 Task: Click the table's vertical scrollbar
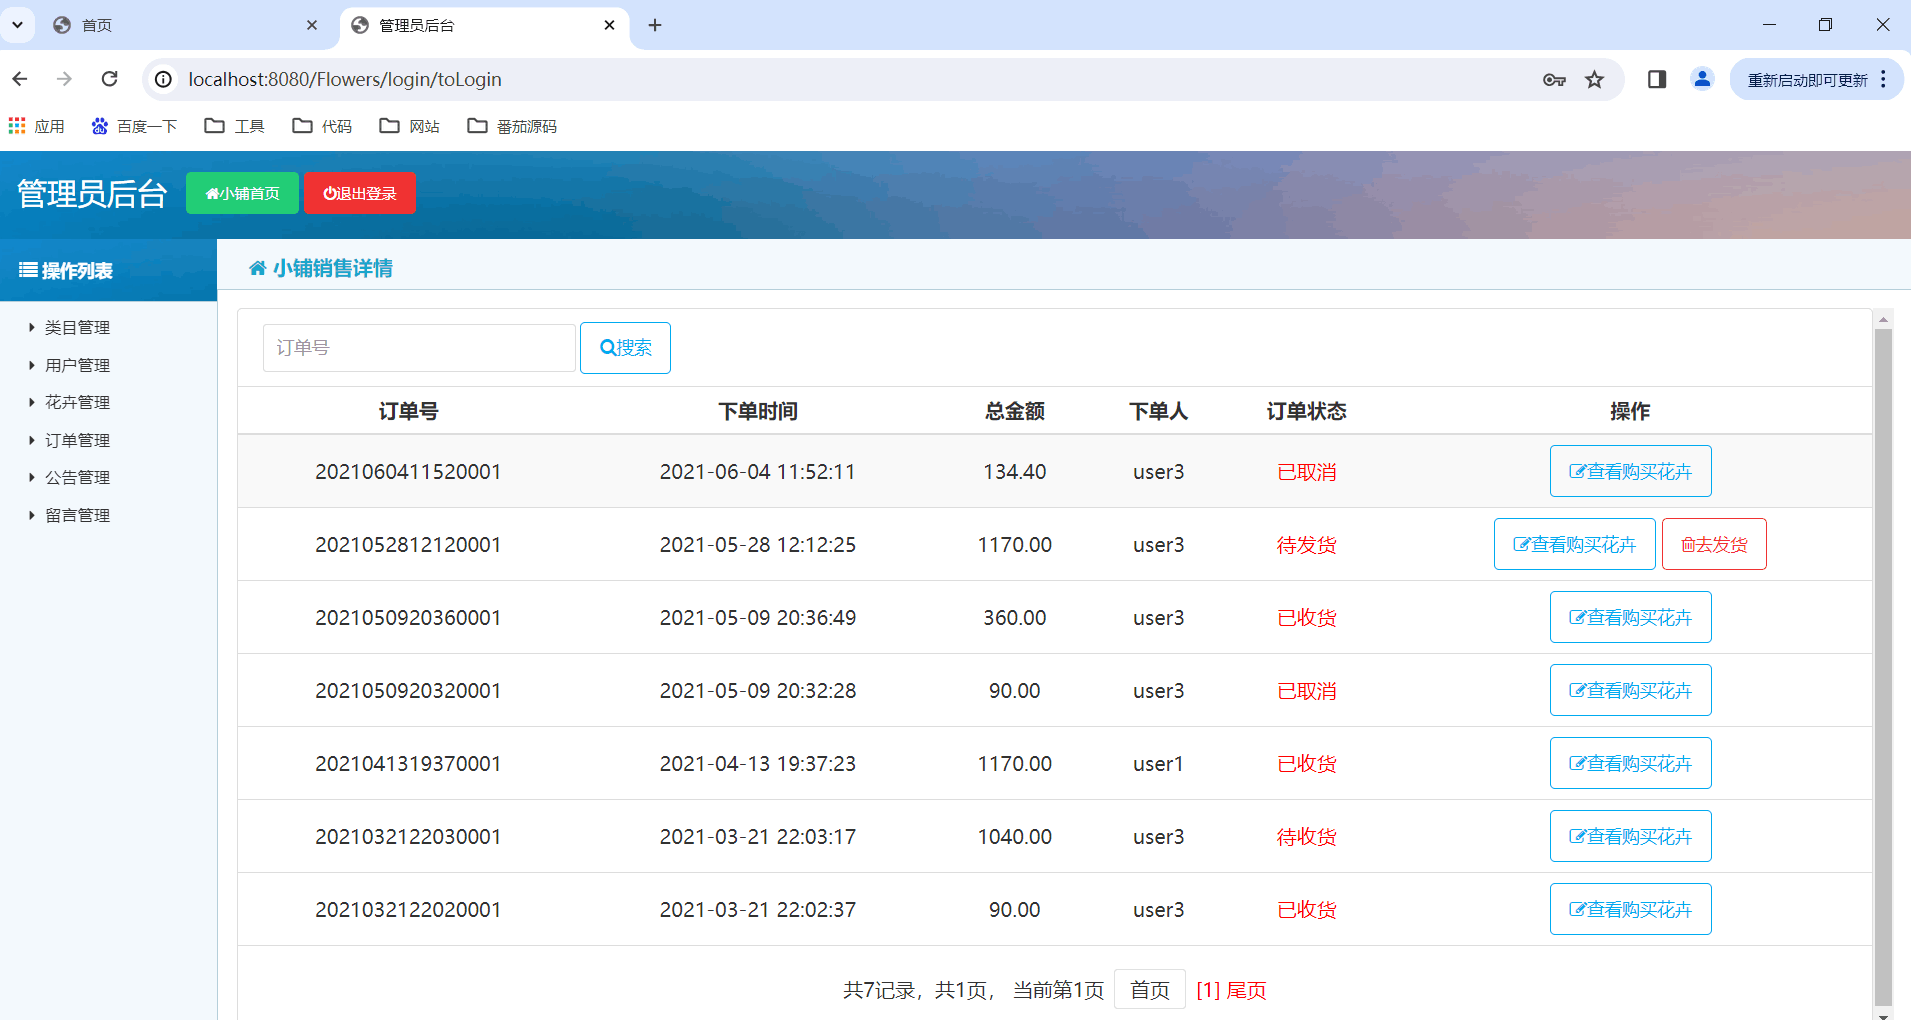(1883, 666)
